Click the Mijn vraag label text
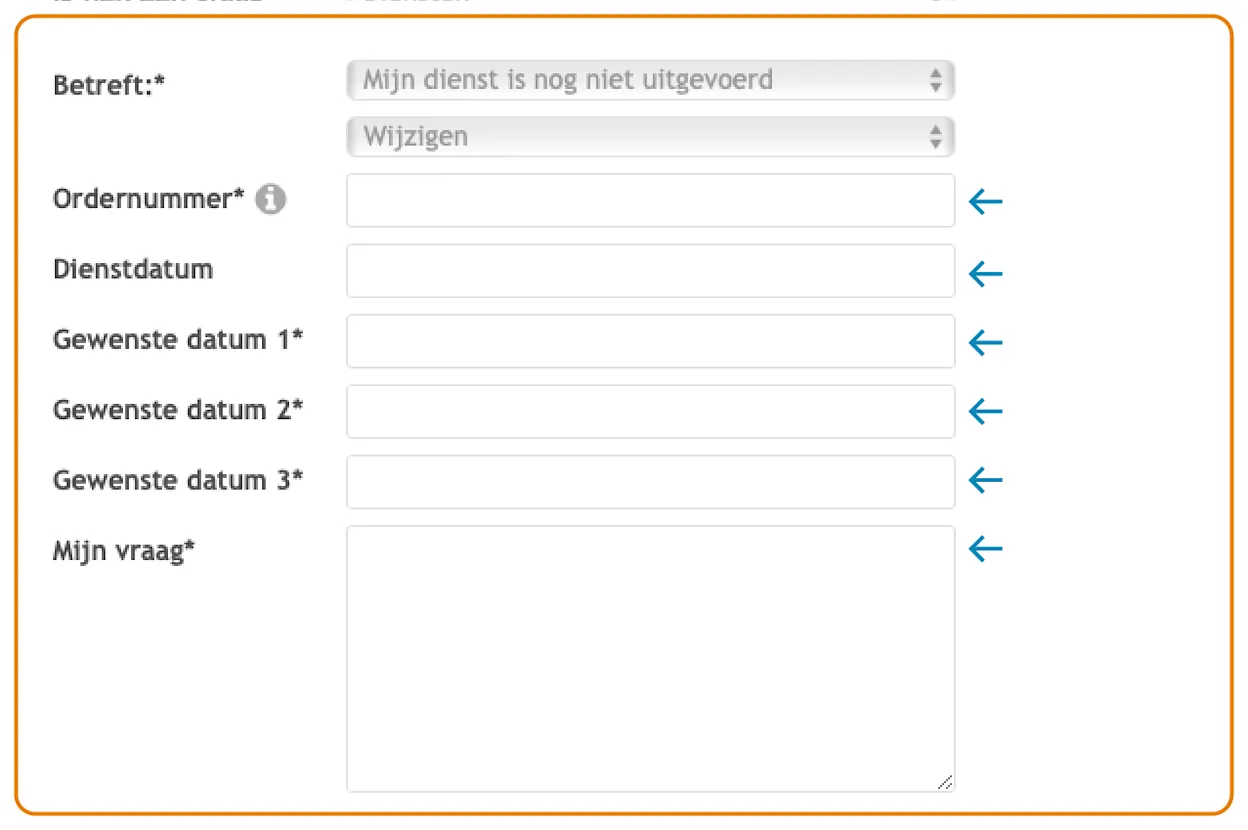This screenshot has height=830, width=1248. click(124, 551)
